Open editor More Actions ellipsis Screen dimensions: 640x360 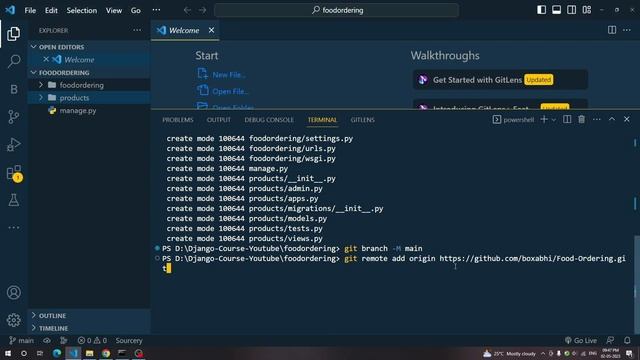(x=627, y=30)
